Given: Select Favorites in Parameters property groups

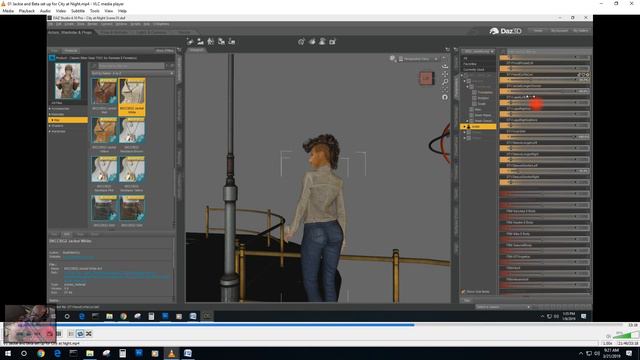Looking at the screenshot, I should click(x=470, y=64).
